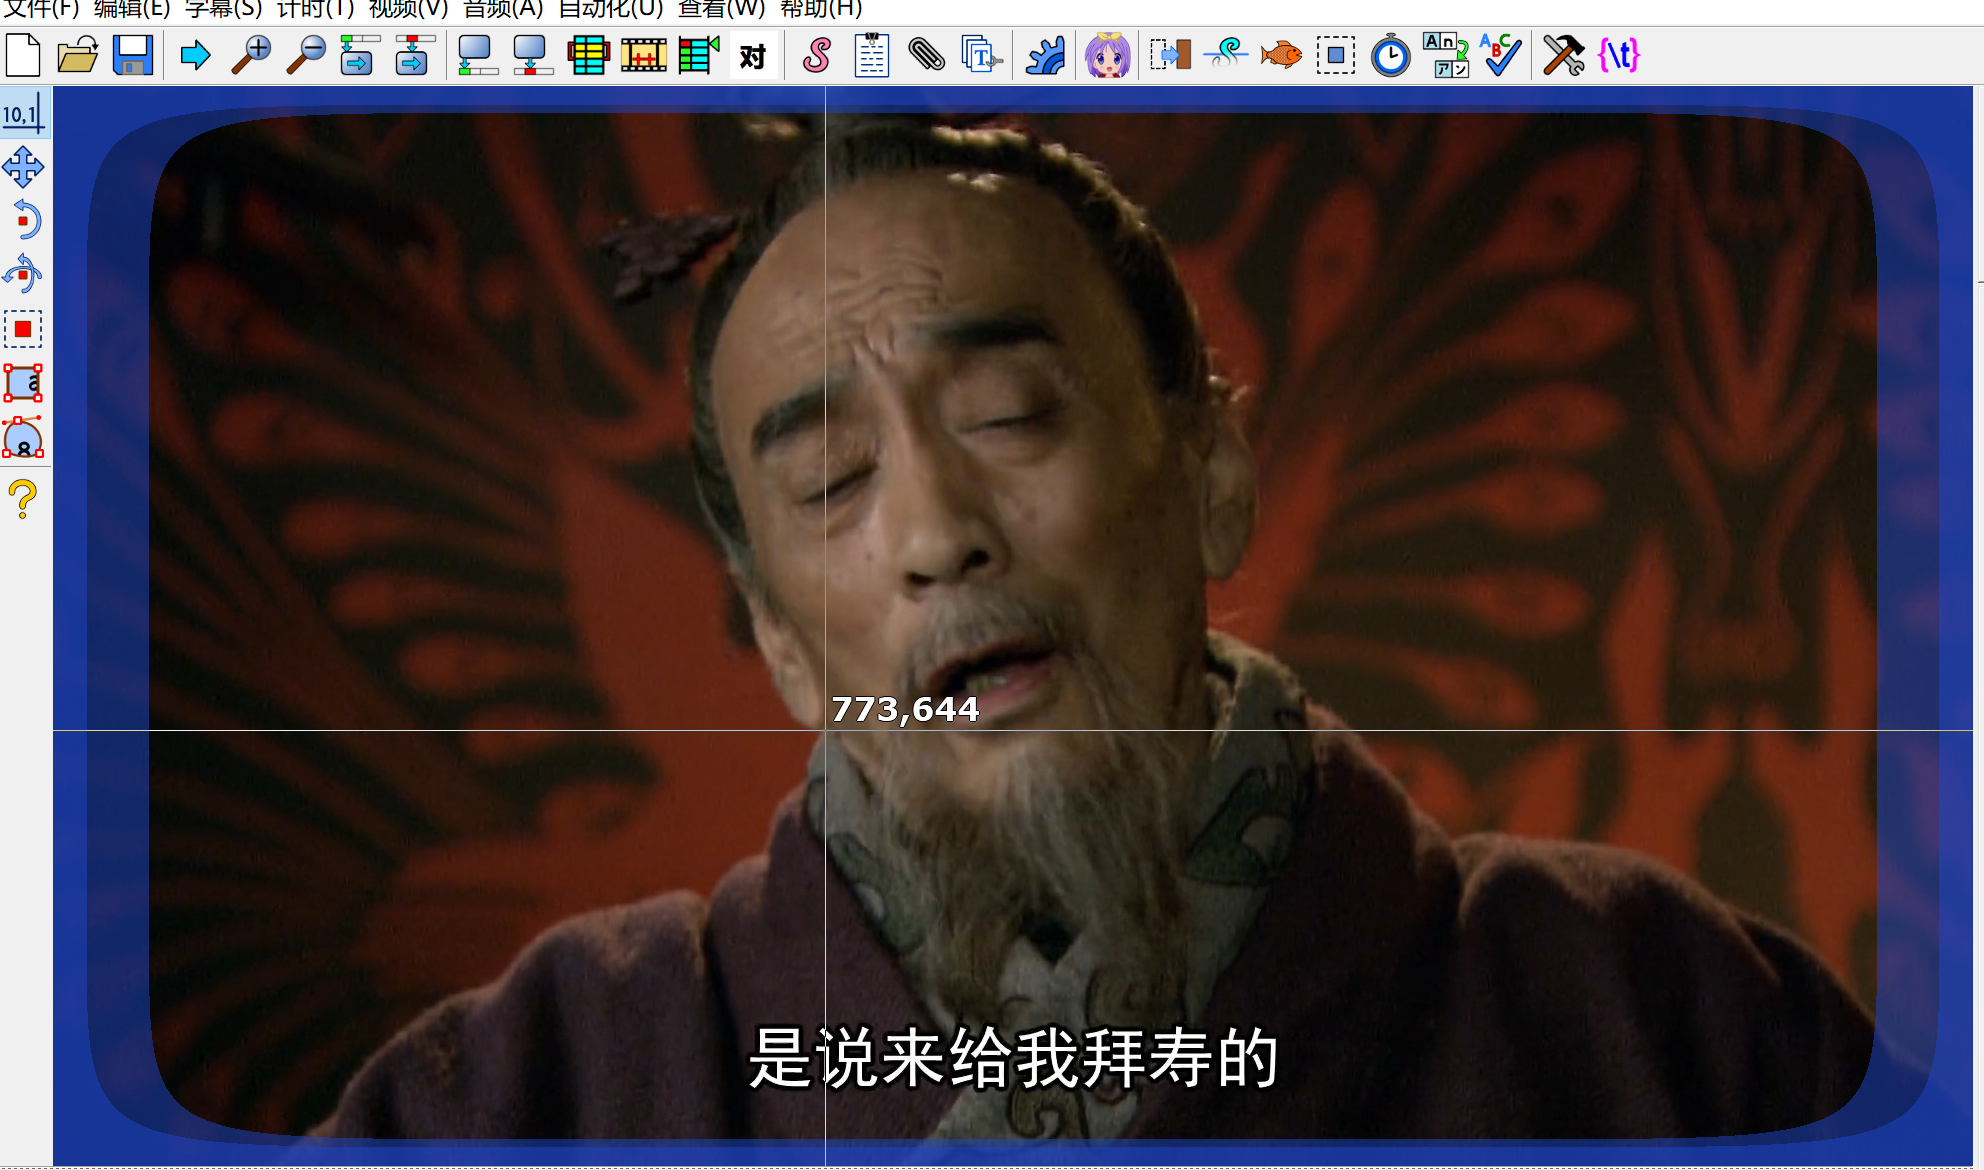The width and height of the screenshot is (1984, 1170).
Task: Snap subtitles to scene filmstrip icon
Action: point(643,55)
